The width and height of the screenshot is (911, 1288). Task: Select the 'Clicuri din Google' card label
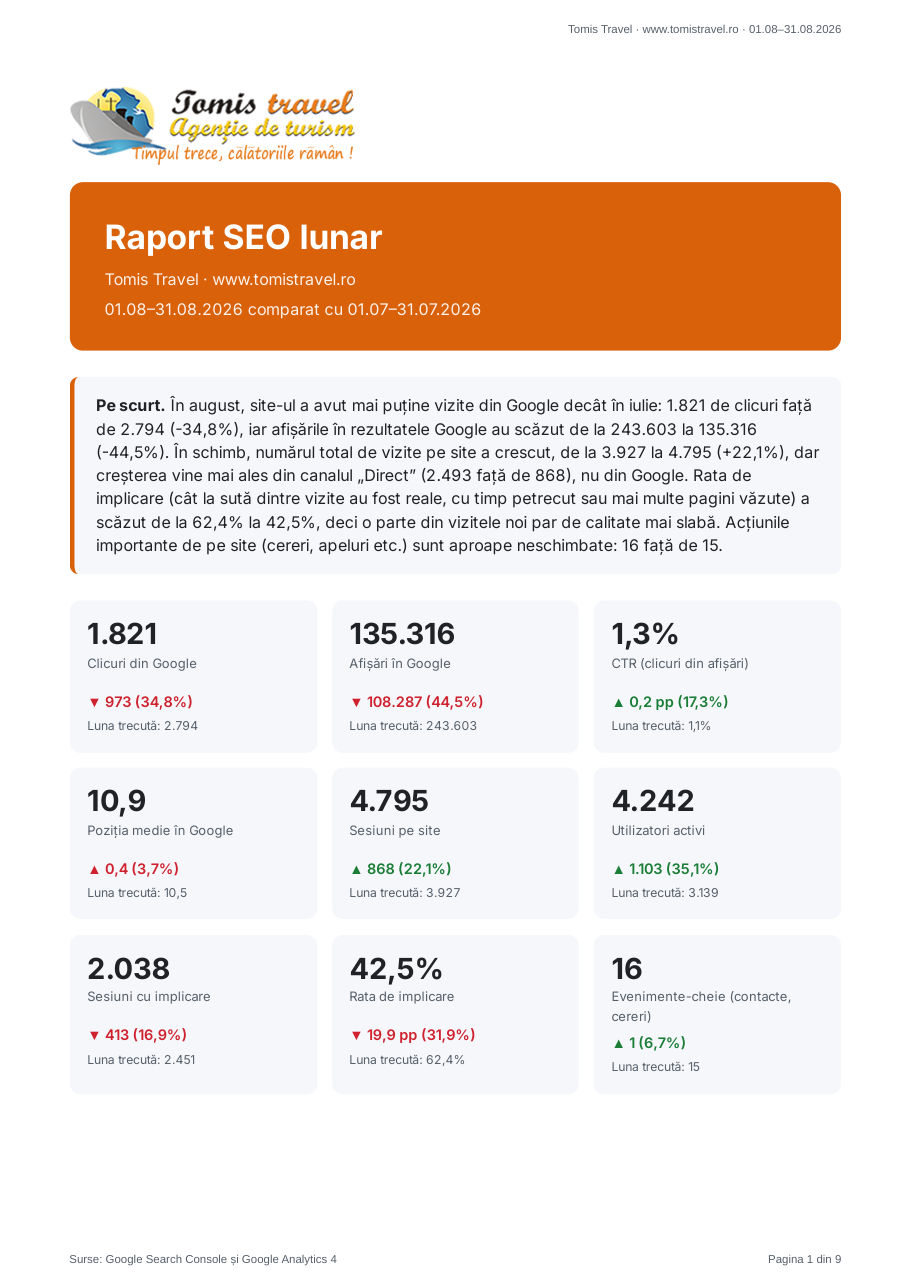tap(142, 663)
